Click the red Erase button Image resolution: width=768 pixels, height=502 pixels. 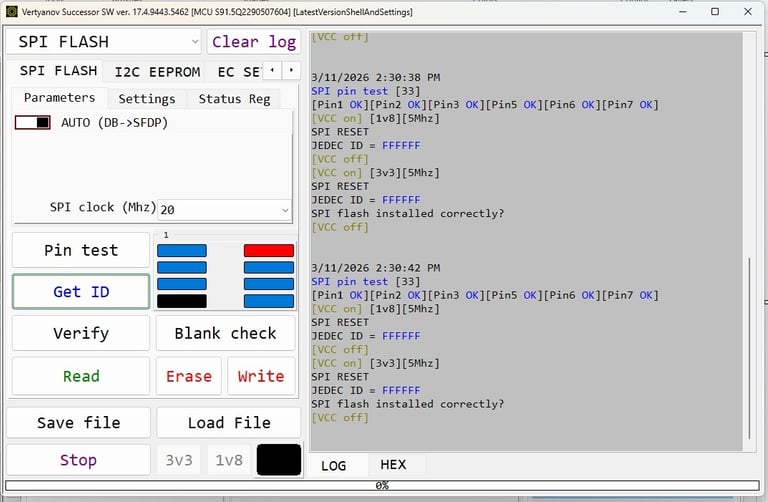click(x=189, y=376)
